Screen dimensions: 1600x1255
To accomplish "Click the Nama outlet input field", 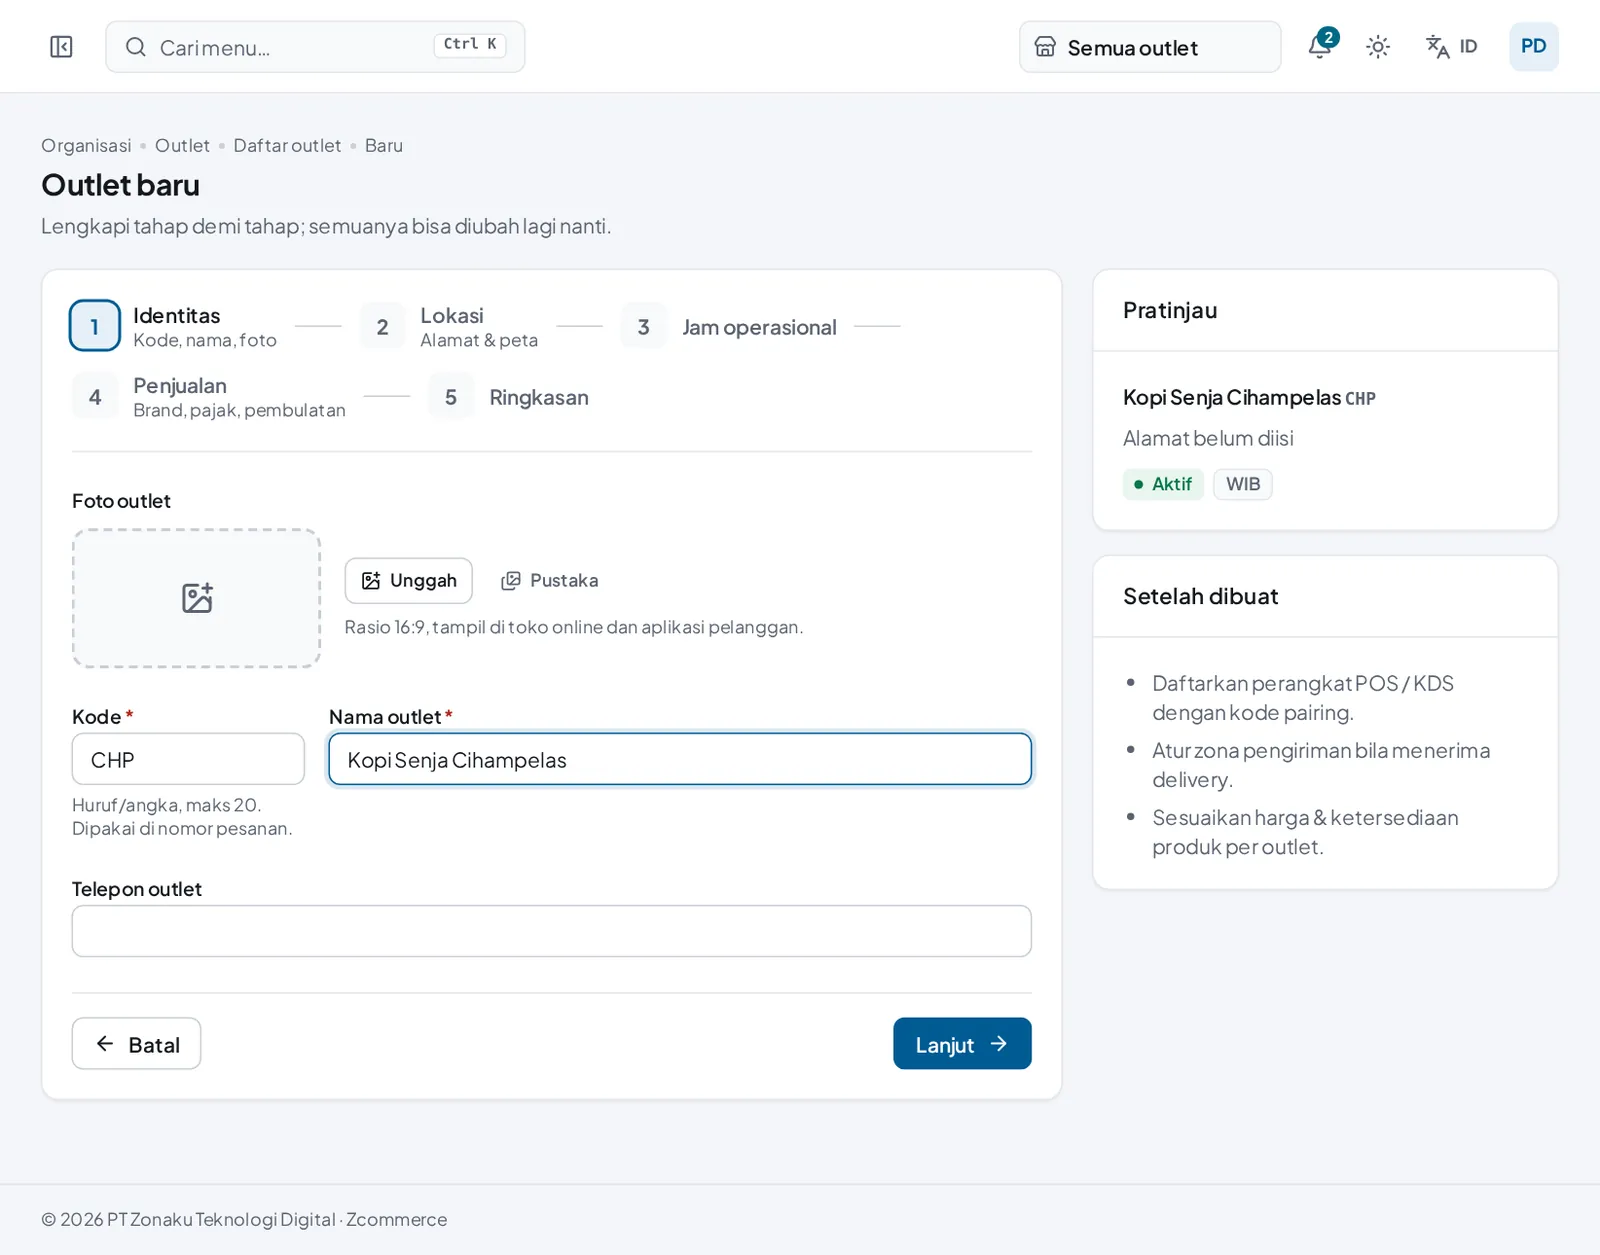I will pyautogui.click(x=680, y=759).
